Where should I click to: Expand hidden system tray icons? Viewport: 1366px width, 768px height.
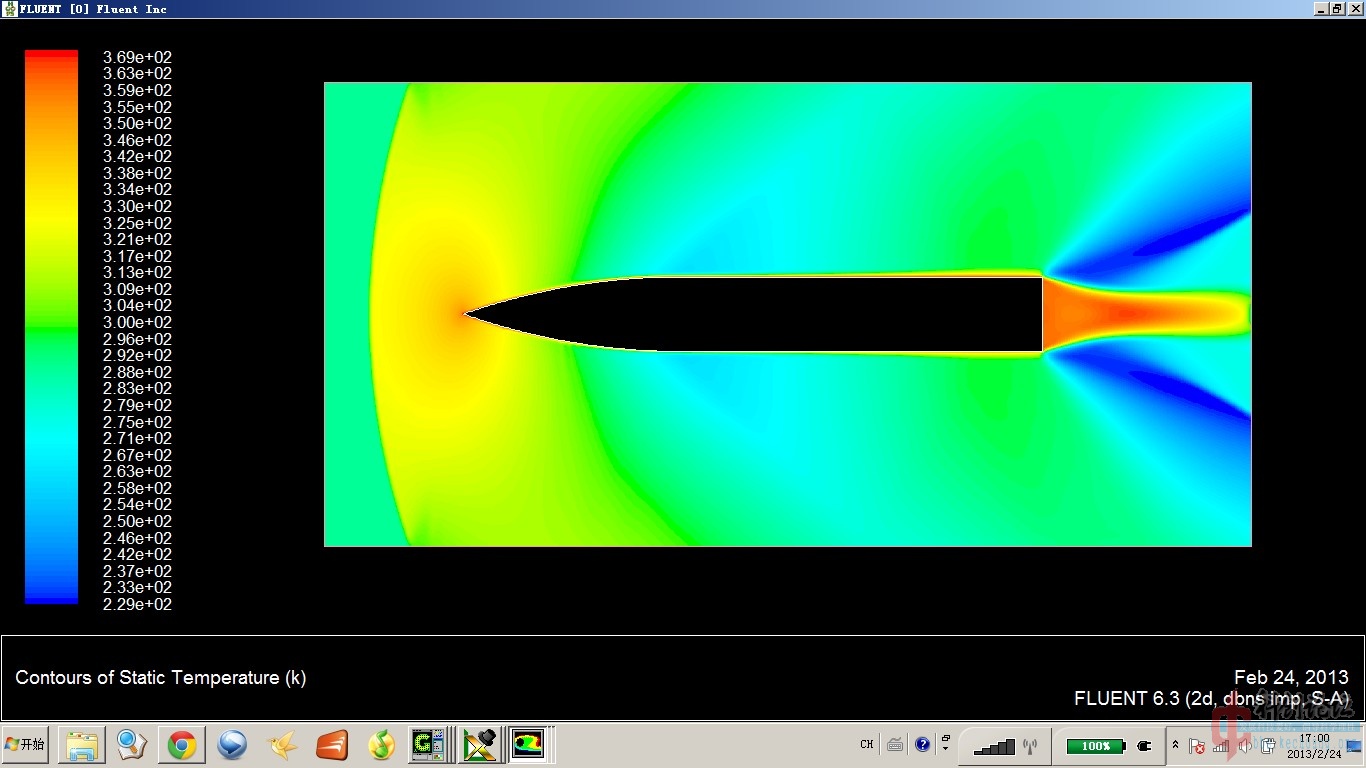(x=1175, y=746)
